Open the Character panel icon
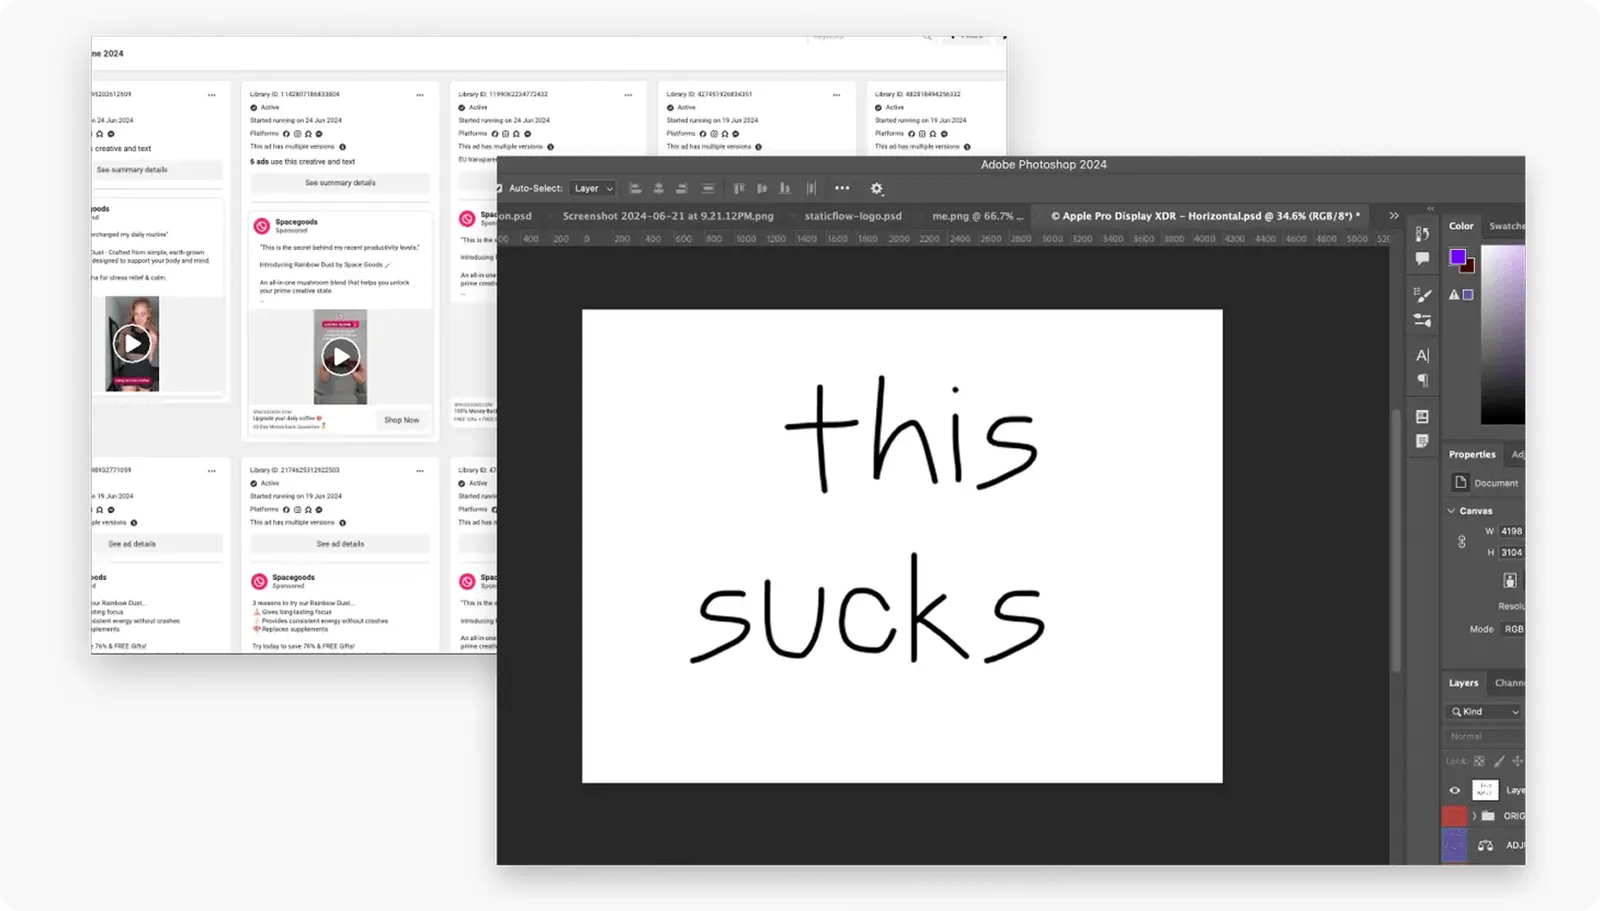 coord(1422,355)
